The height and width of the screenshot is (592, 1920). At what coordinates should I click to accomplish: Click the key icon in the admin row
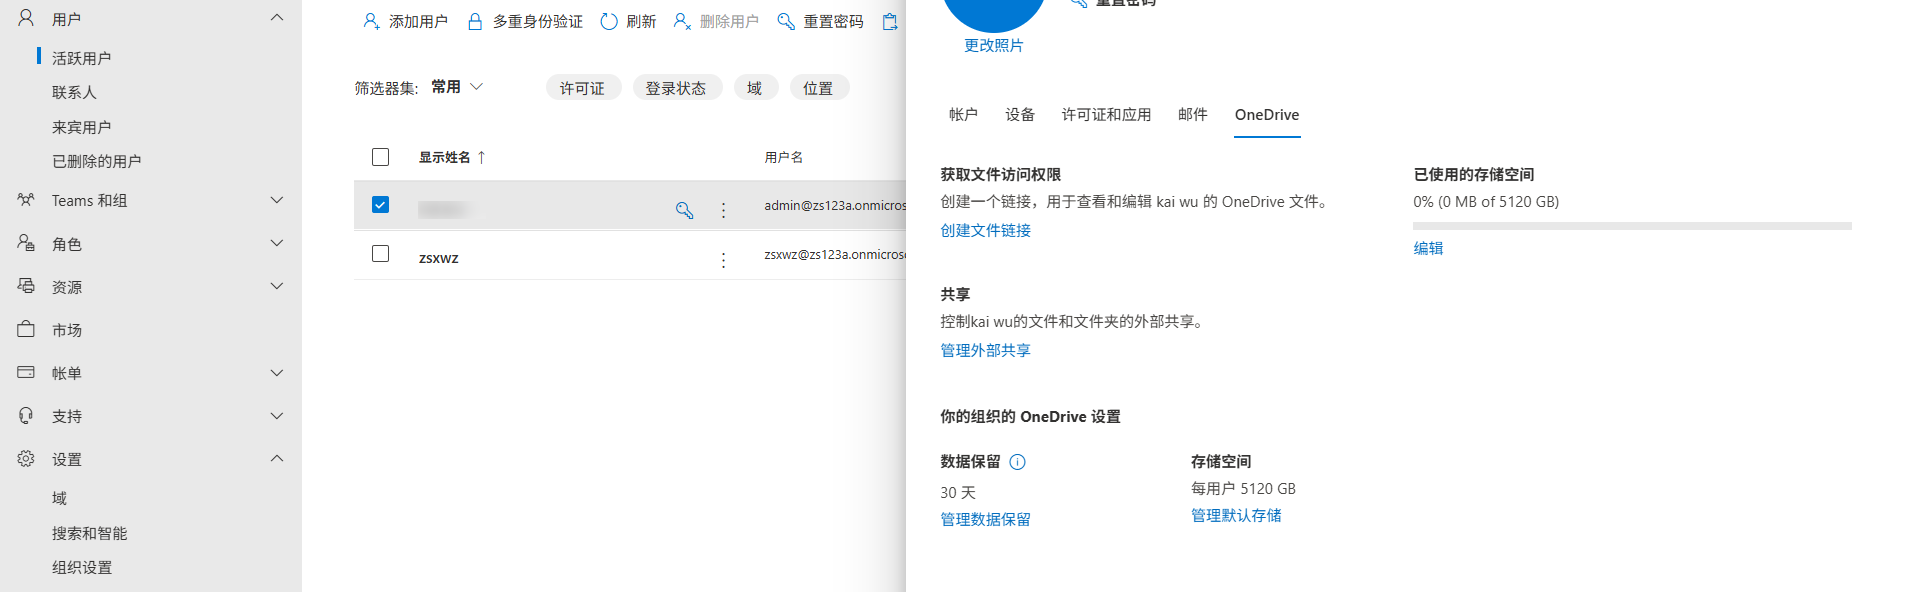click(x=684, y=210)
